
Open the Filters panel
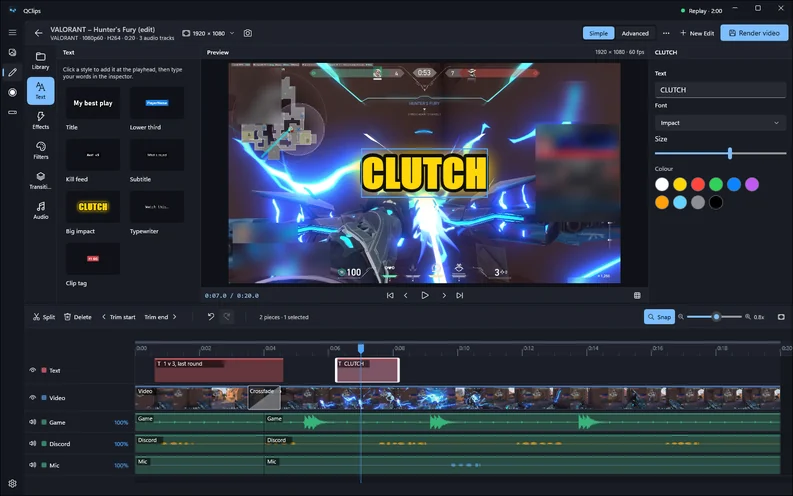40,151
